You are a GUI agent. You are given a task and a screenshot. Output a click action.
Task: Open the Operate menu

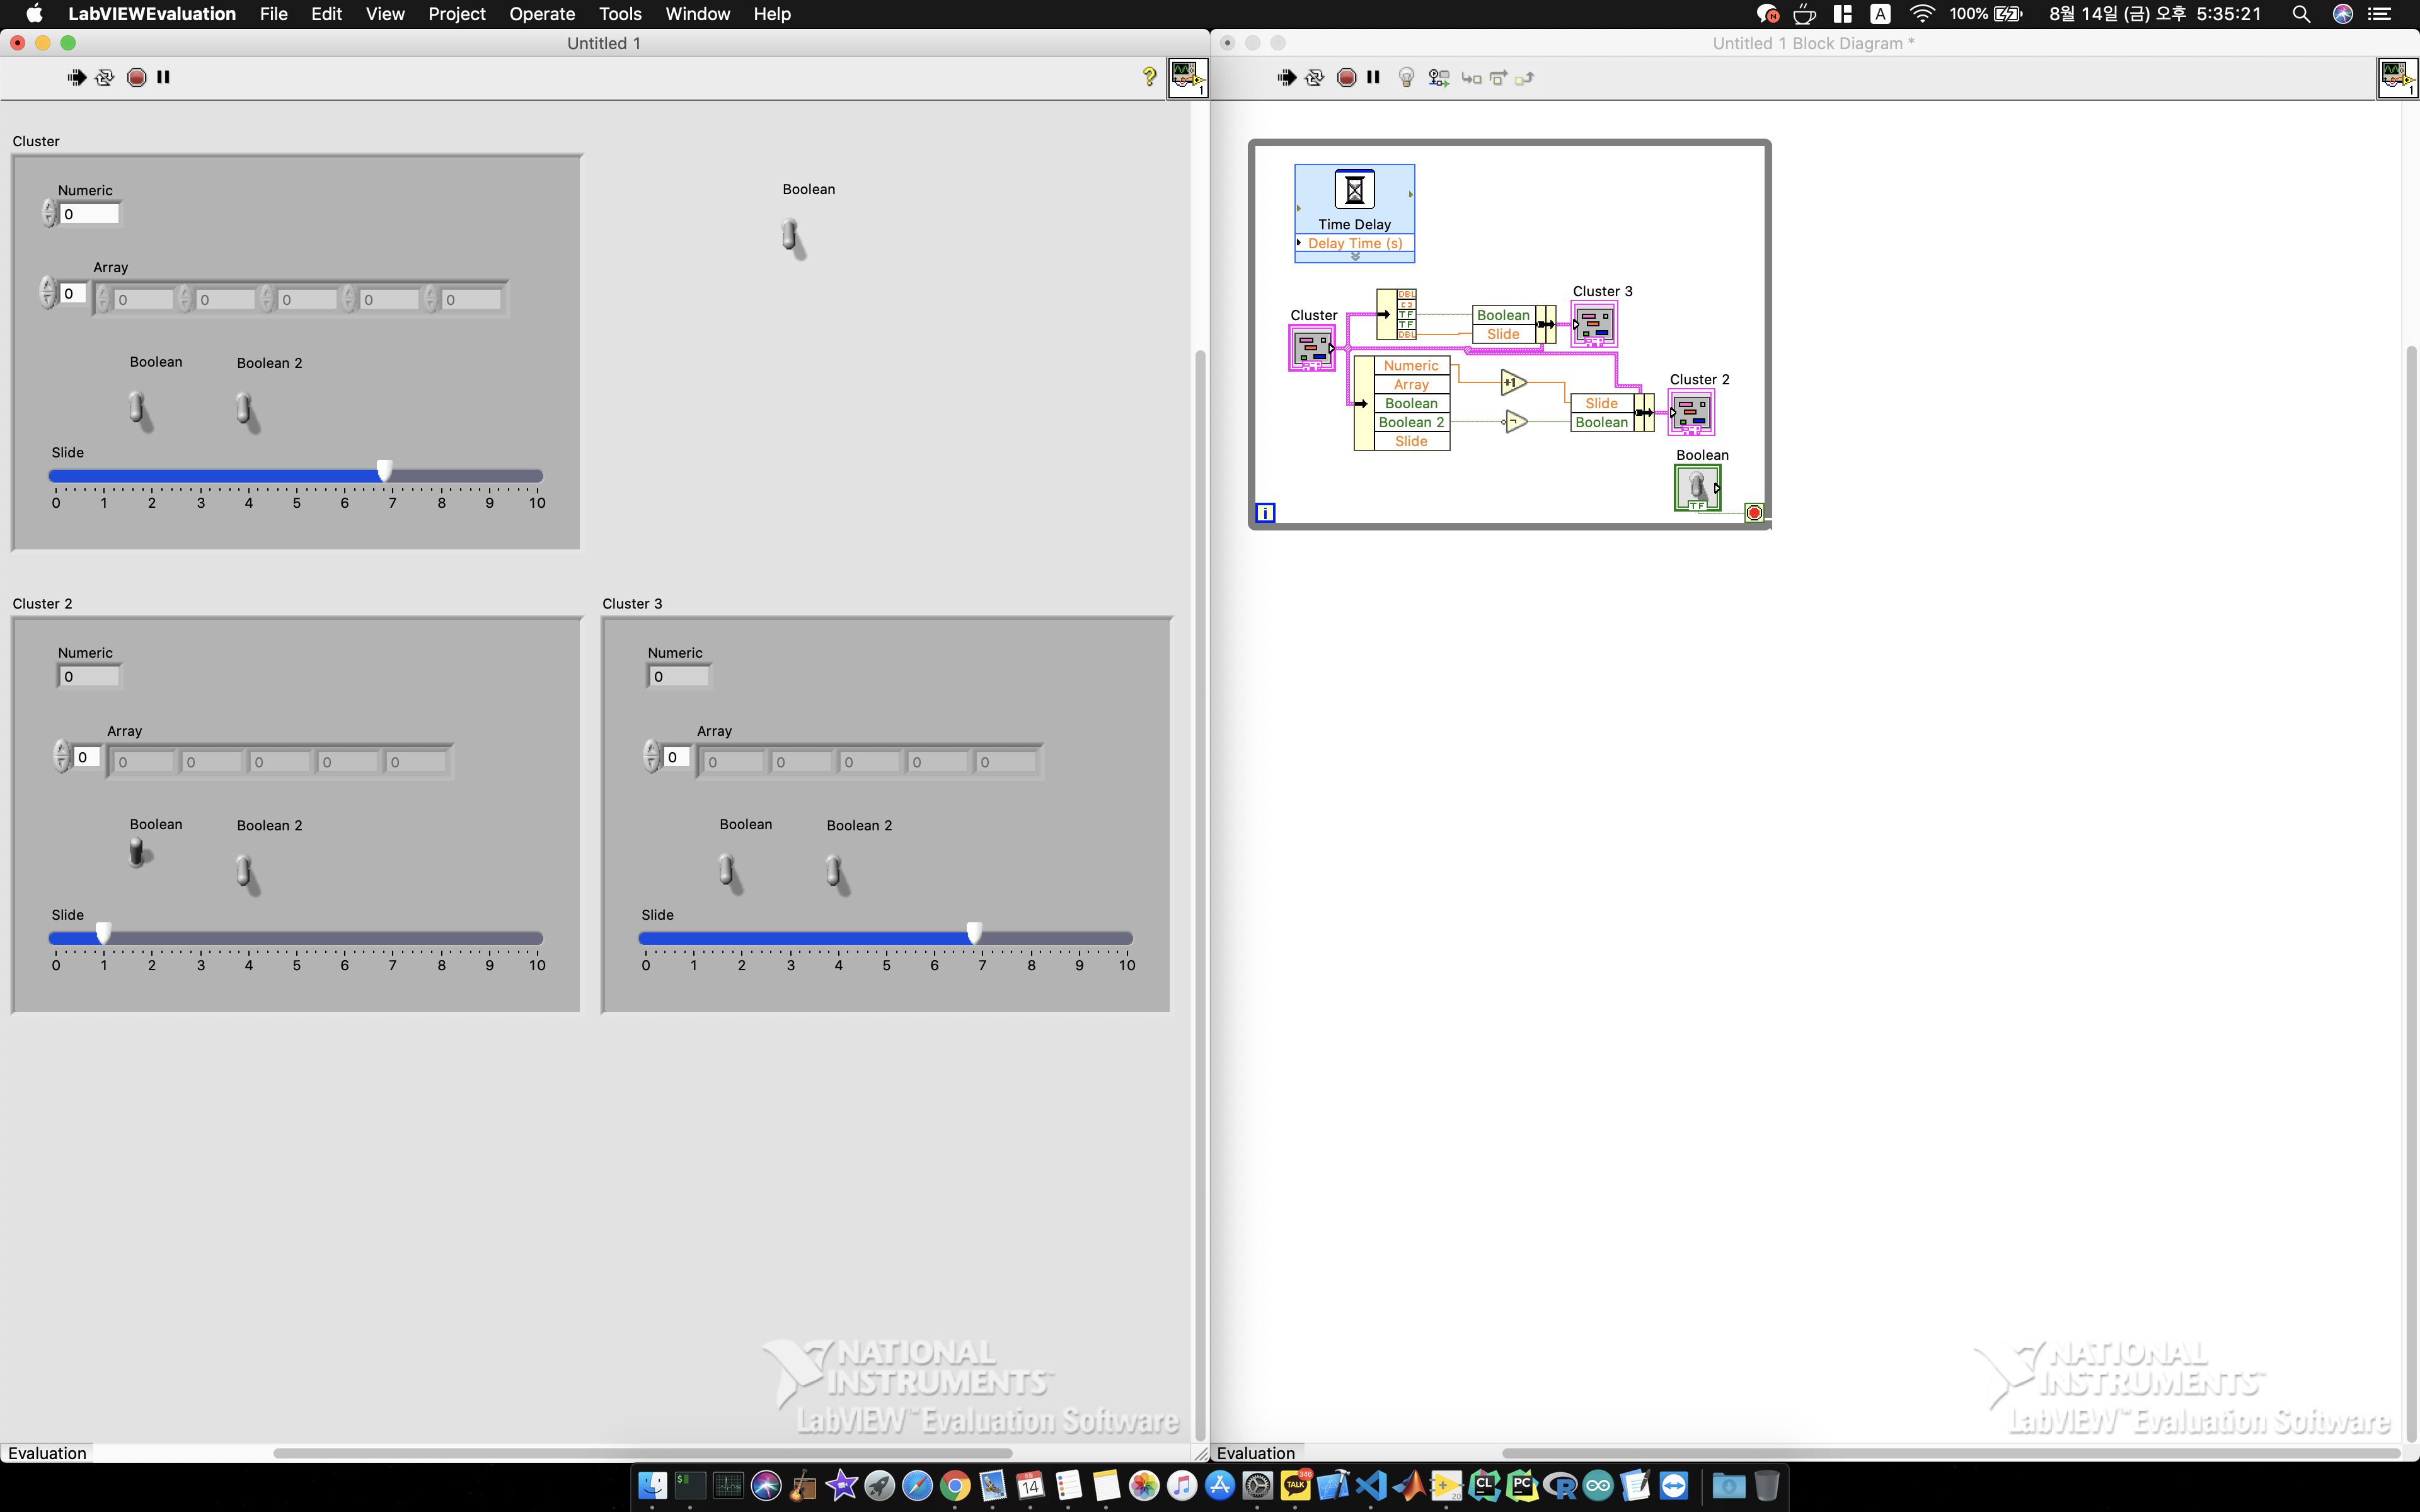point(542,14)
